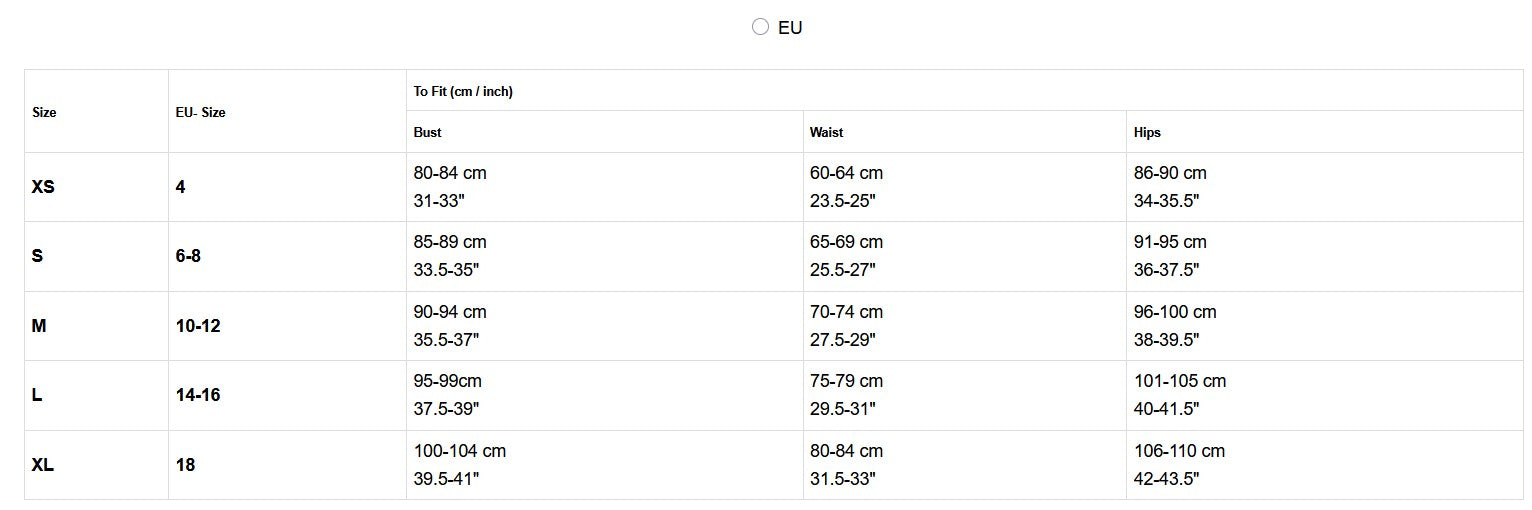The width and height of the screenshot is (1532, 510).
Task: Select the EU radio button
Action: coord(760,27)
